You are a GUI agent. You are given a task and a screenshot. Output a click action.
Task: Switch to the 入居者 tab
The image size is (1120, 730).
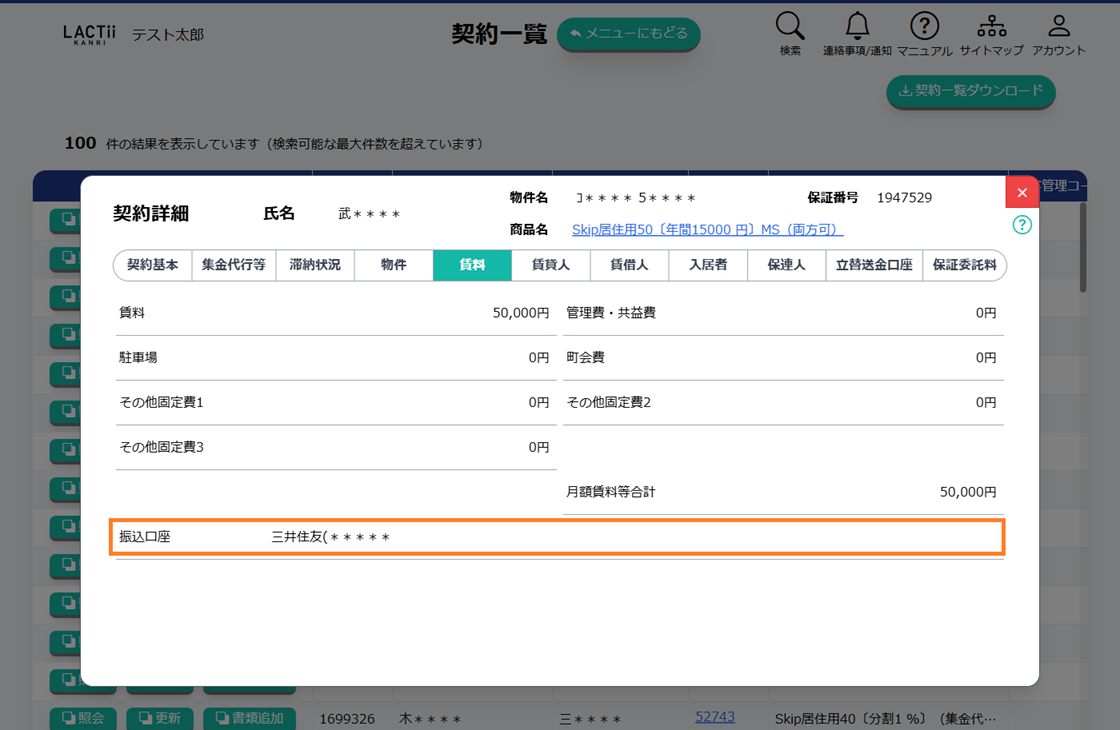(708, 265)
